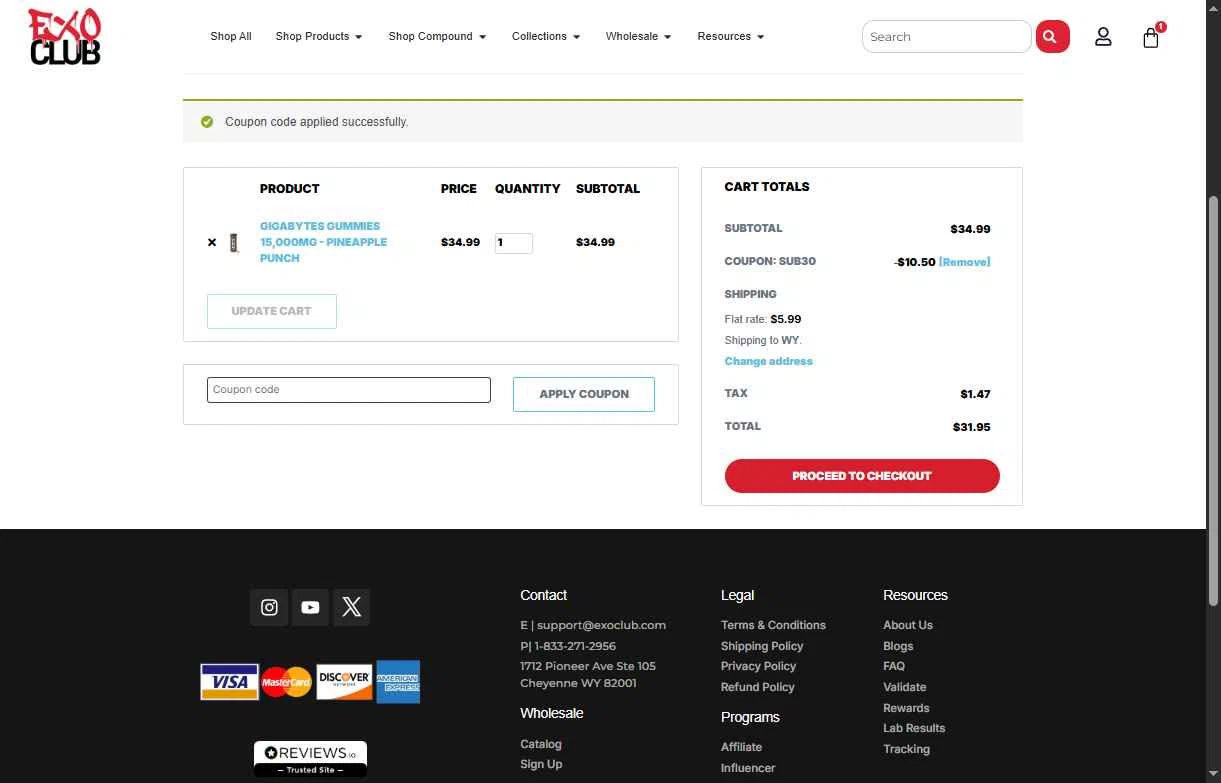Remove Gigabytes Gummies item with X

pos(212,242)
